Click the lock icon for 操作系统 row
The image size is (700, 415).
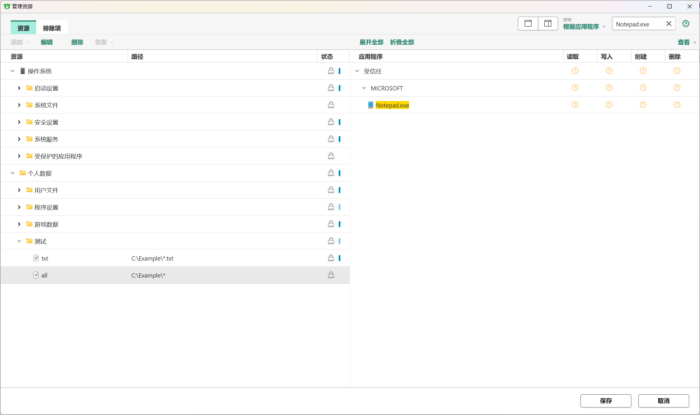330,71
